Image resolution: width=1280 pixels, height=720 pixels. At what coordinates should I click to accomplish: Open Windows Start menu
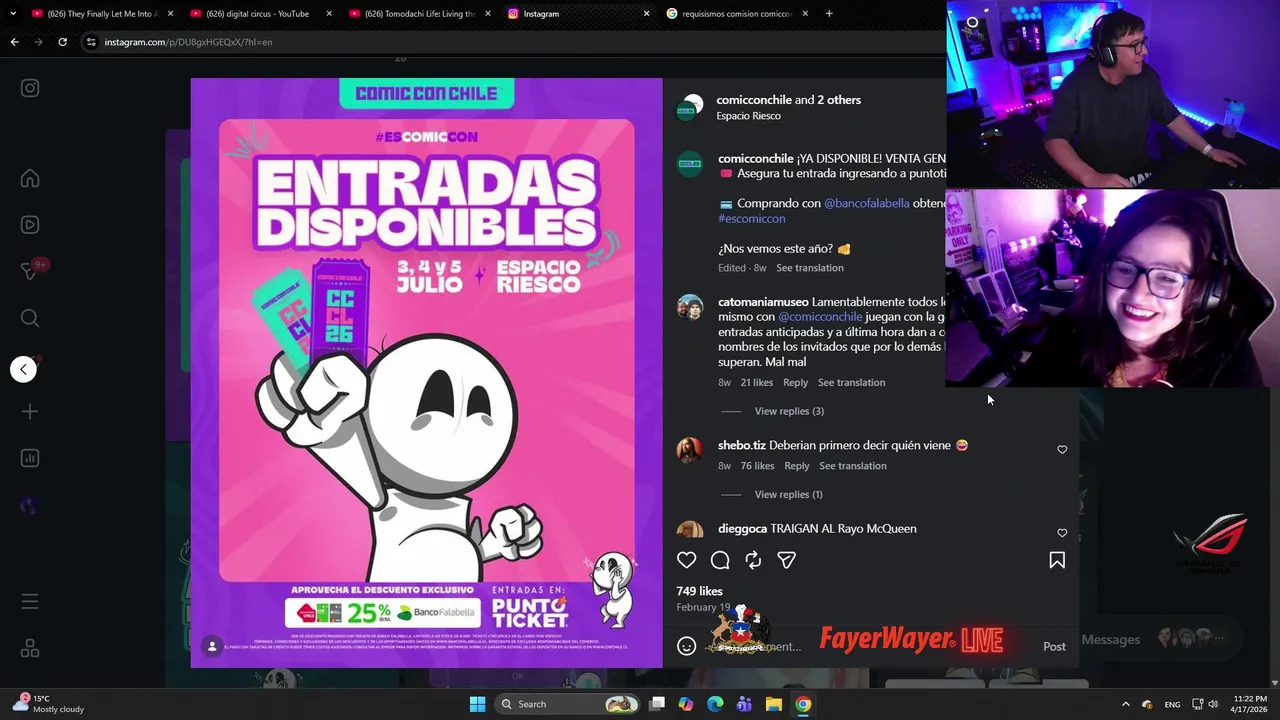click(x=477, y=704)
